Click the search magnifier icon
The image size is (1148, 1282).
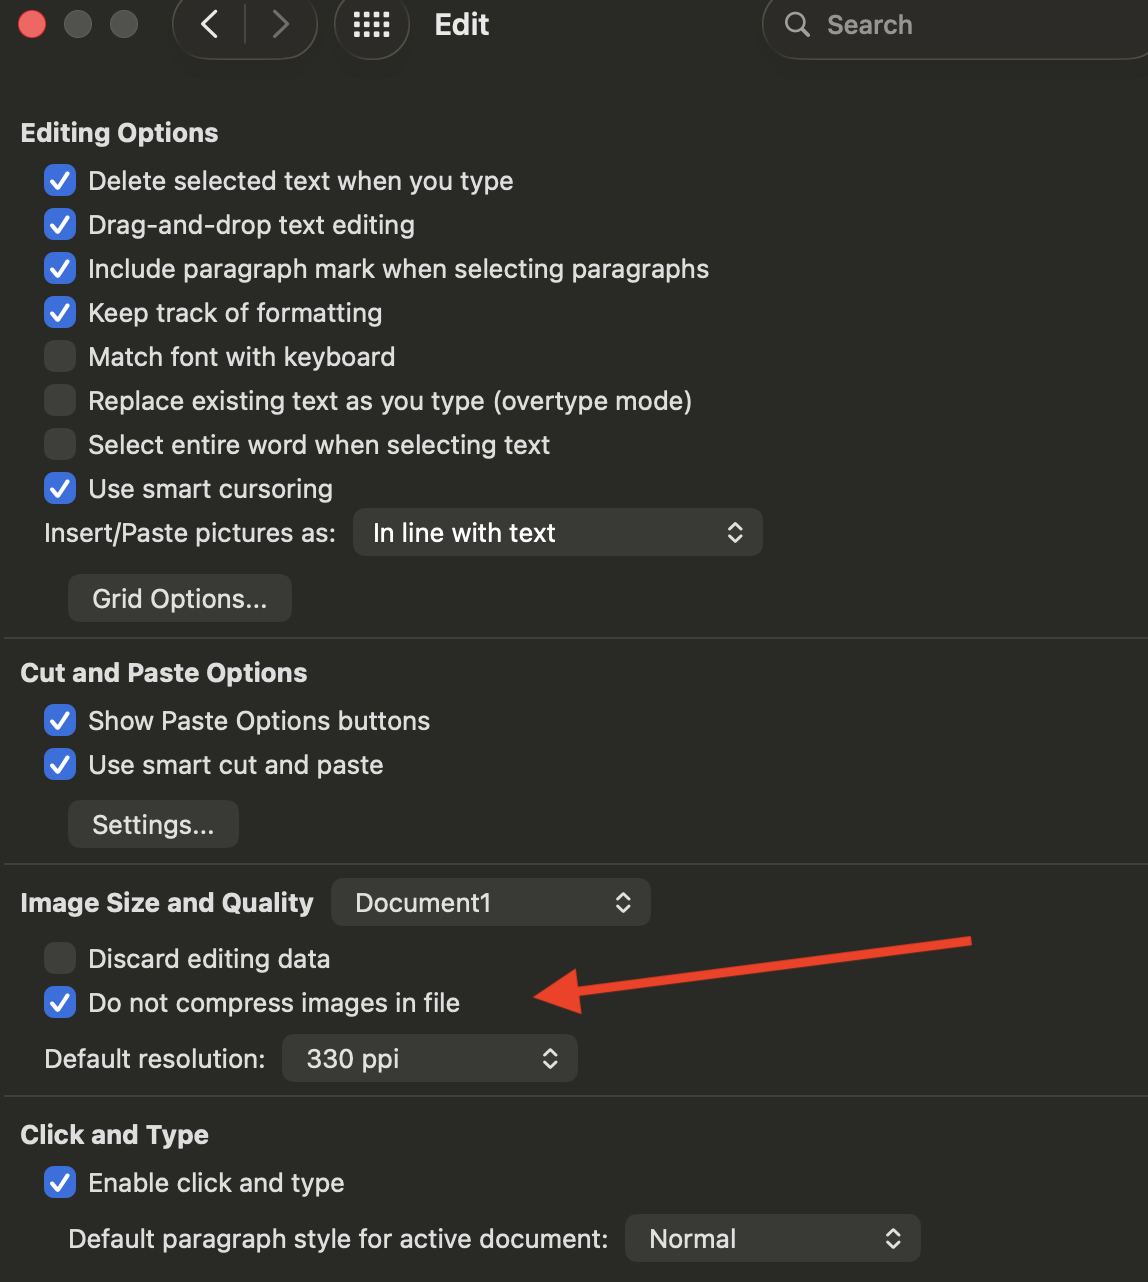click(x=797, y=25)
